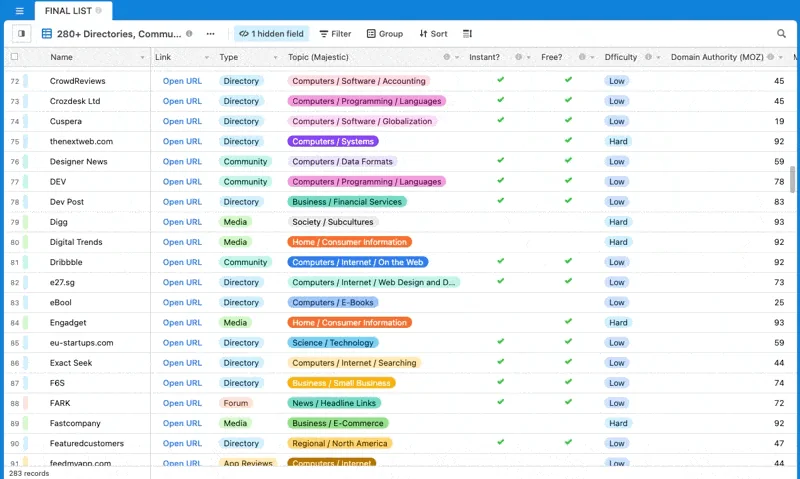Open Domain Authority column dropdown arrow
Viewport: 800px width, 479px height.
[781, 58]
